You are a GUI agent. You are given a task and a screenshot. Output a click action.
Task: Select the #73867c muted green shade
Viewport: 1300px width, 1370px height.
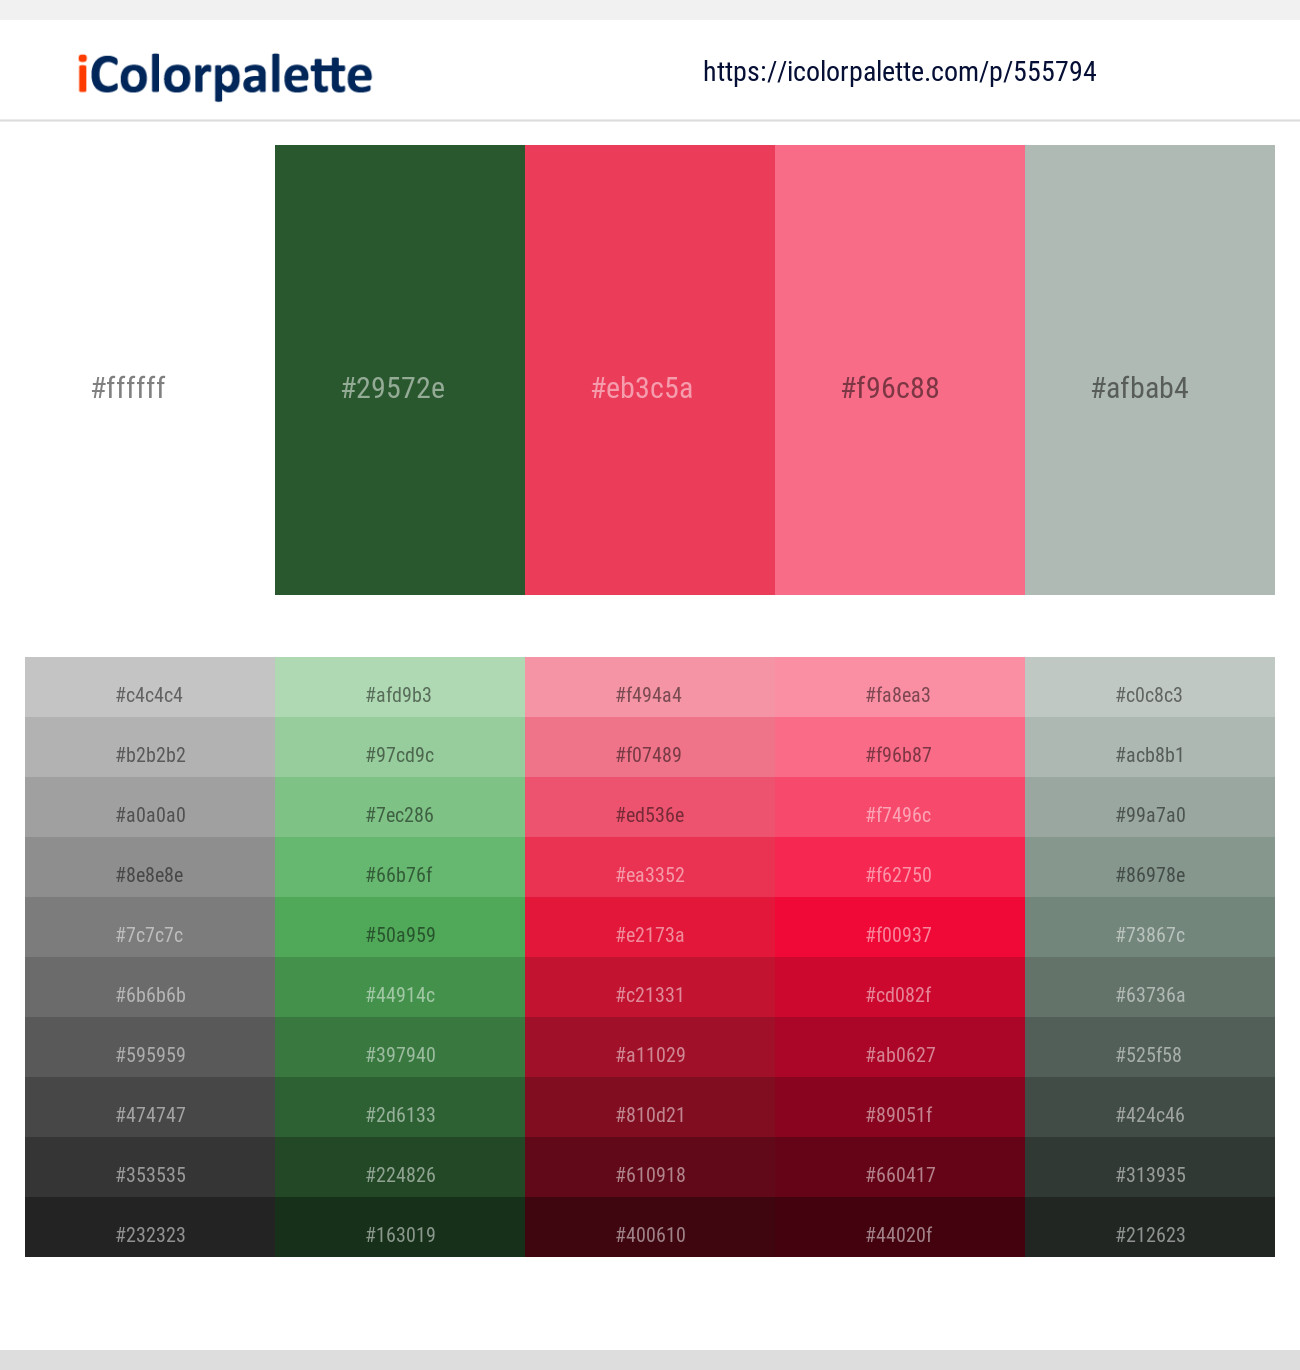click(1150, 927)
